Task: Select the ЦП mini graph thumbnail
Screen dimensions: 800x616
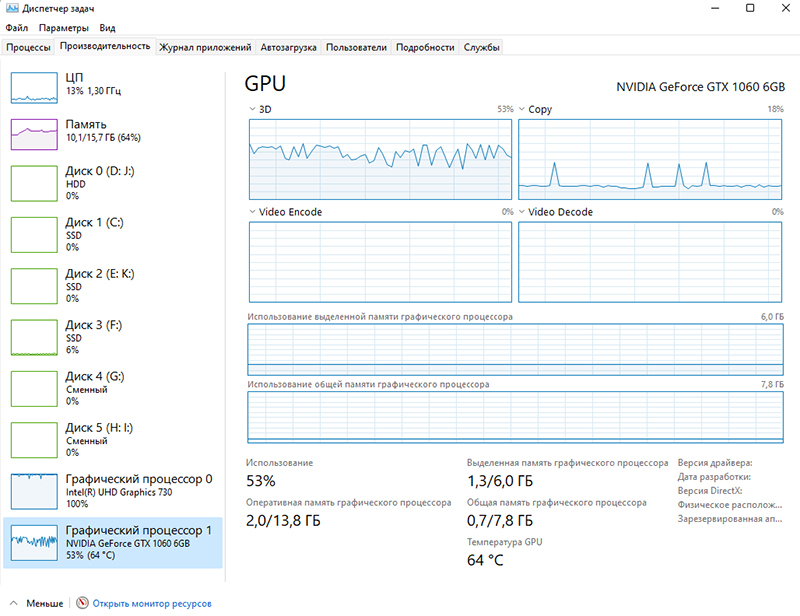Action: (34, 88)
